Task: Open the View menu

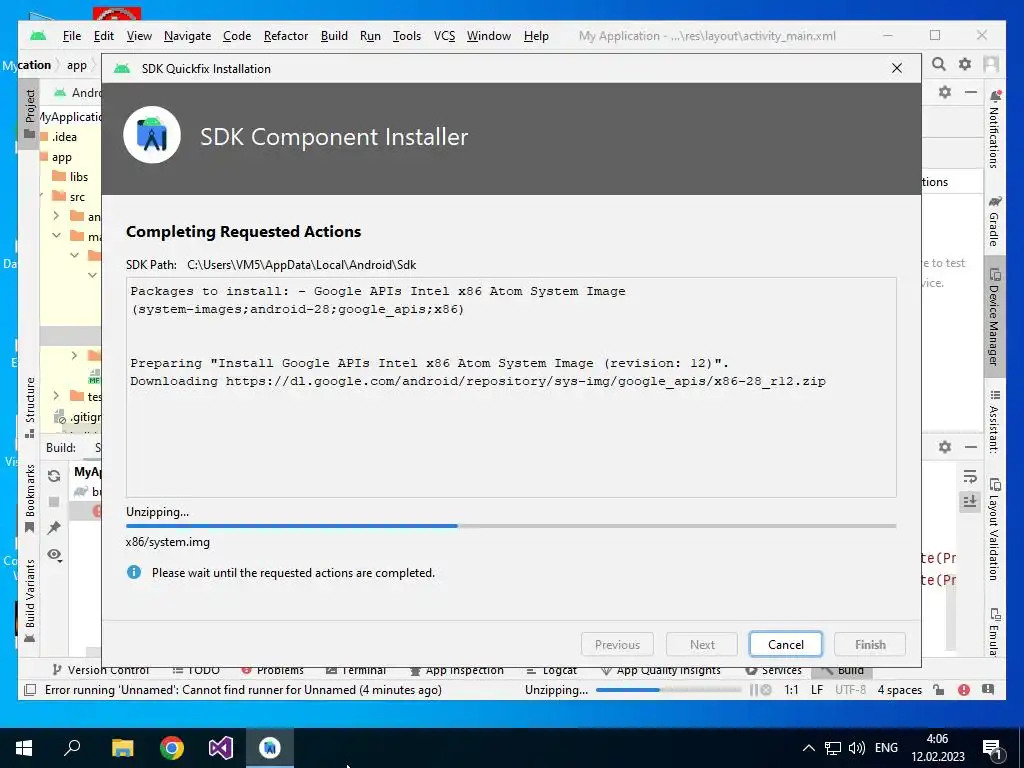Action: [x=139, y=36]
